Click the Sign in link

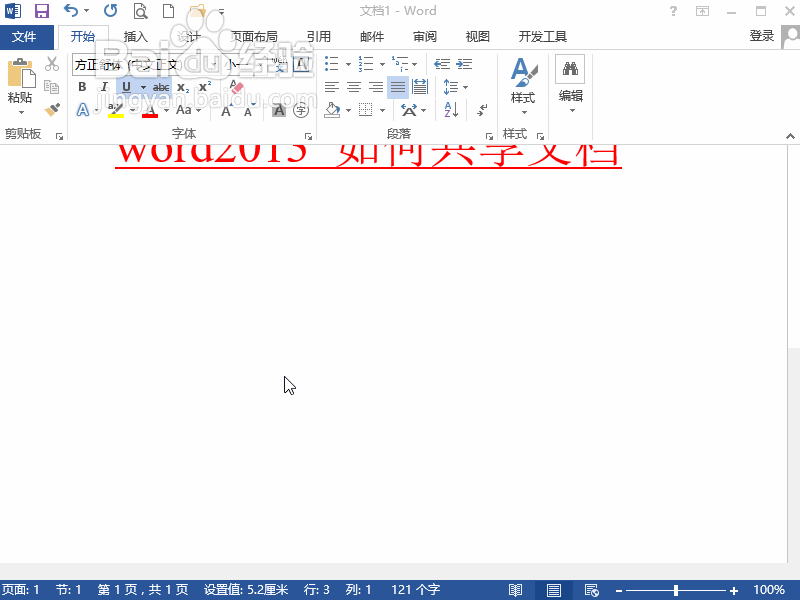point(762,36)
